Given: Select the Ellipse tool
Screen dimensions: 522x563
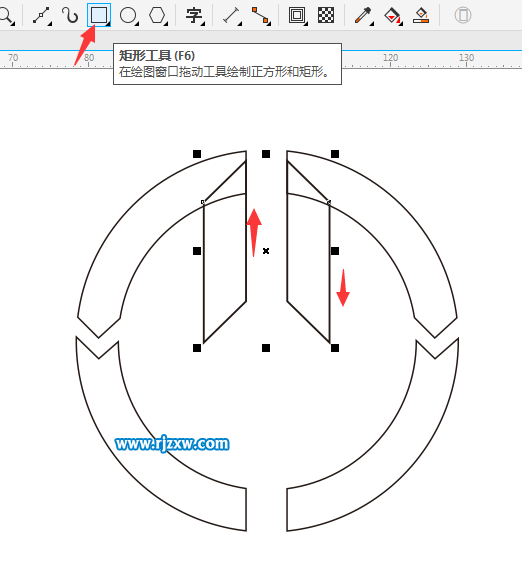Looking at the screenshot, I should (x=128, y=15).
